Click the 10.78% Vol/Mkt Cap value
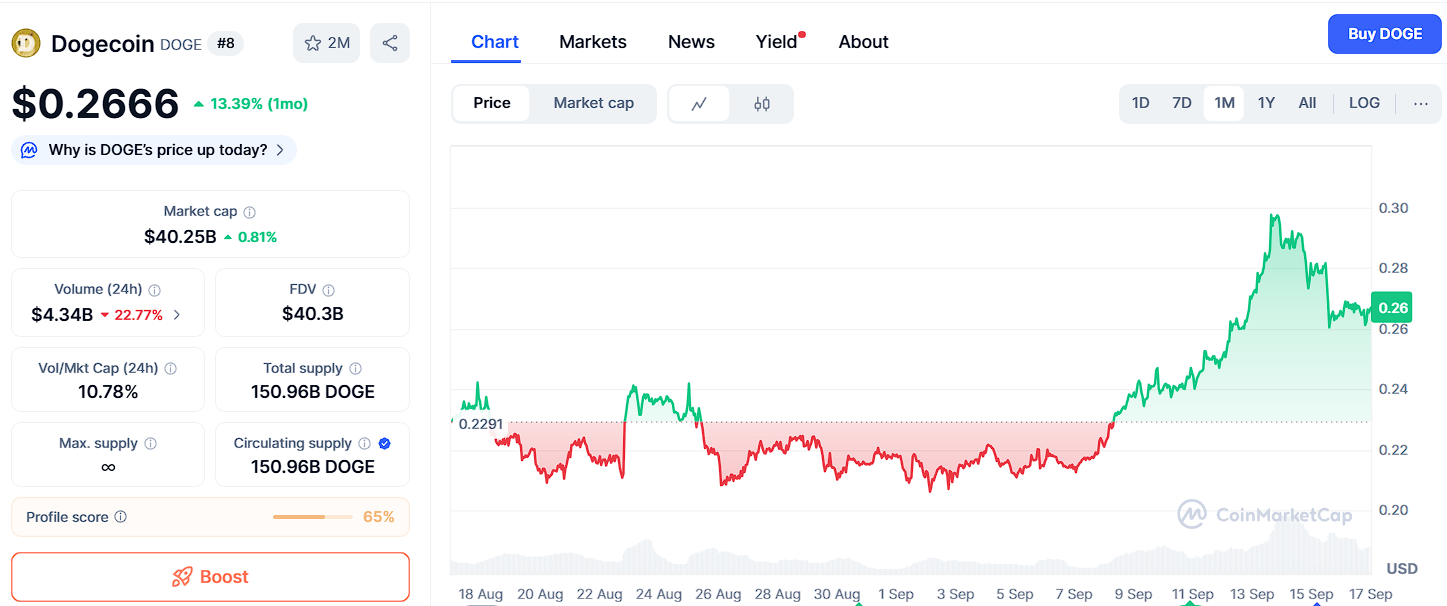 108,392
